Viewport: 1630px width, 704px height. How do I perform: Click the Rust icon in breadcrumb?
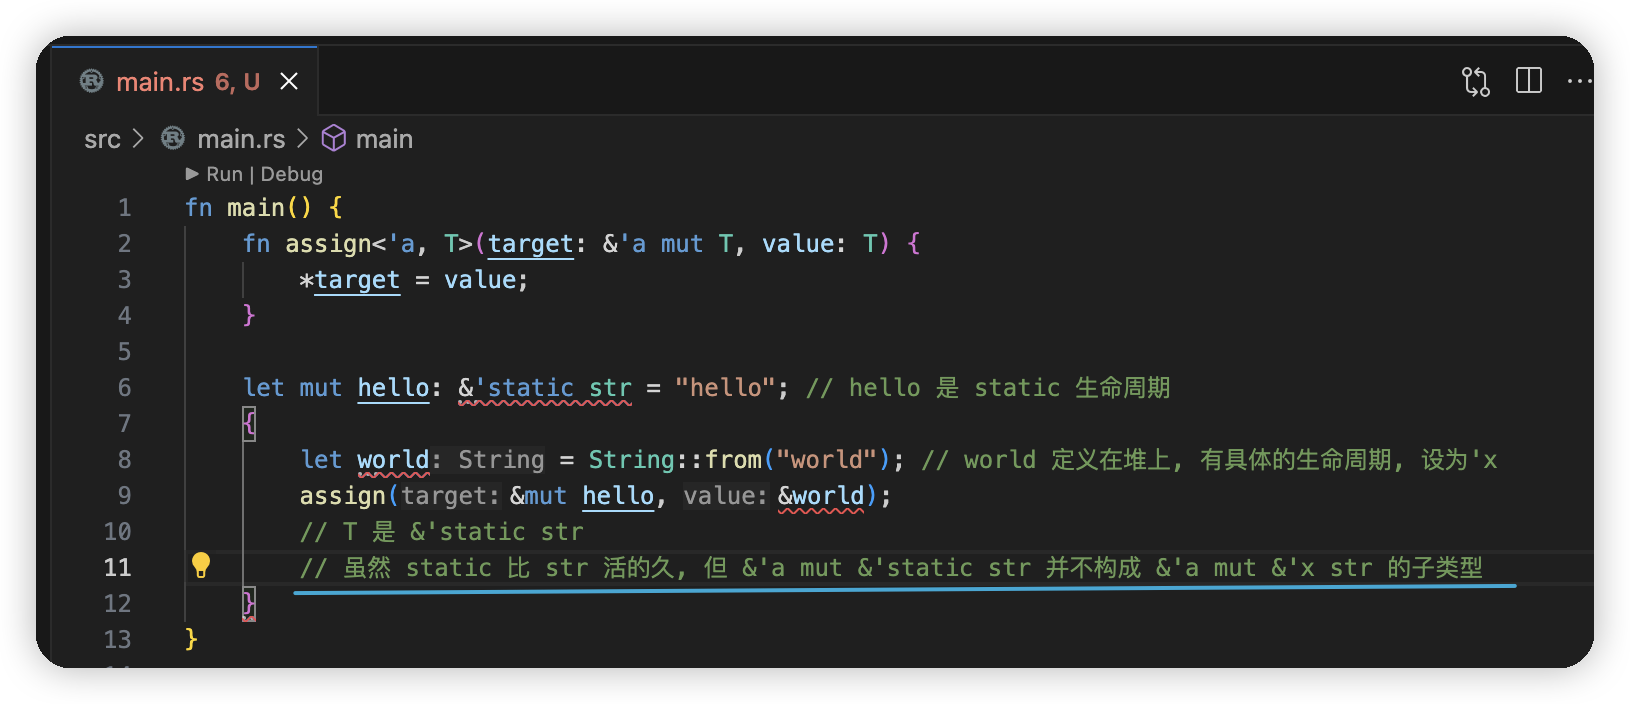click(x=173, y=138)
